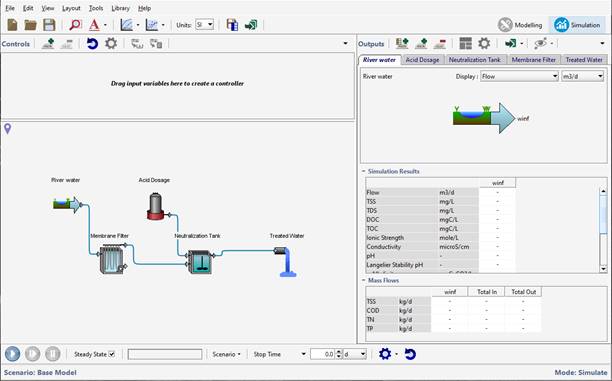This screenshot has width=612, height=381.
Task: Open the Controls panel gear settings
Action: (111, 43)
